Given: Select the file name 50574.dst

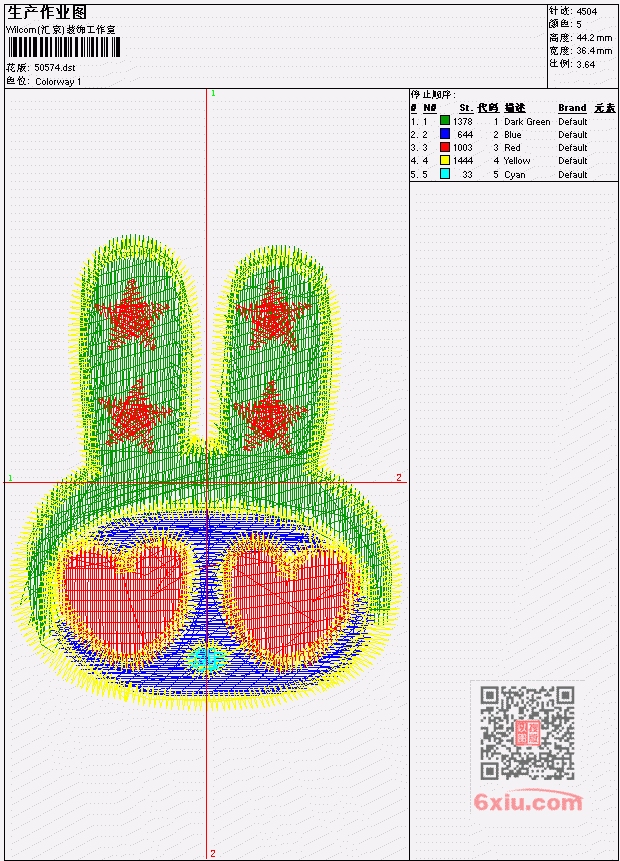Looking at the screenshot, I should pos(54,68).
